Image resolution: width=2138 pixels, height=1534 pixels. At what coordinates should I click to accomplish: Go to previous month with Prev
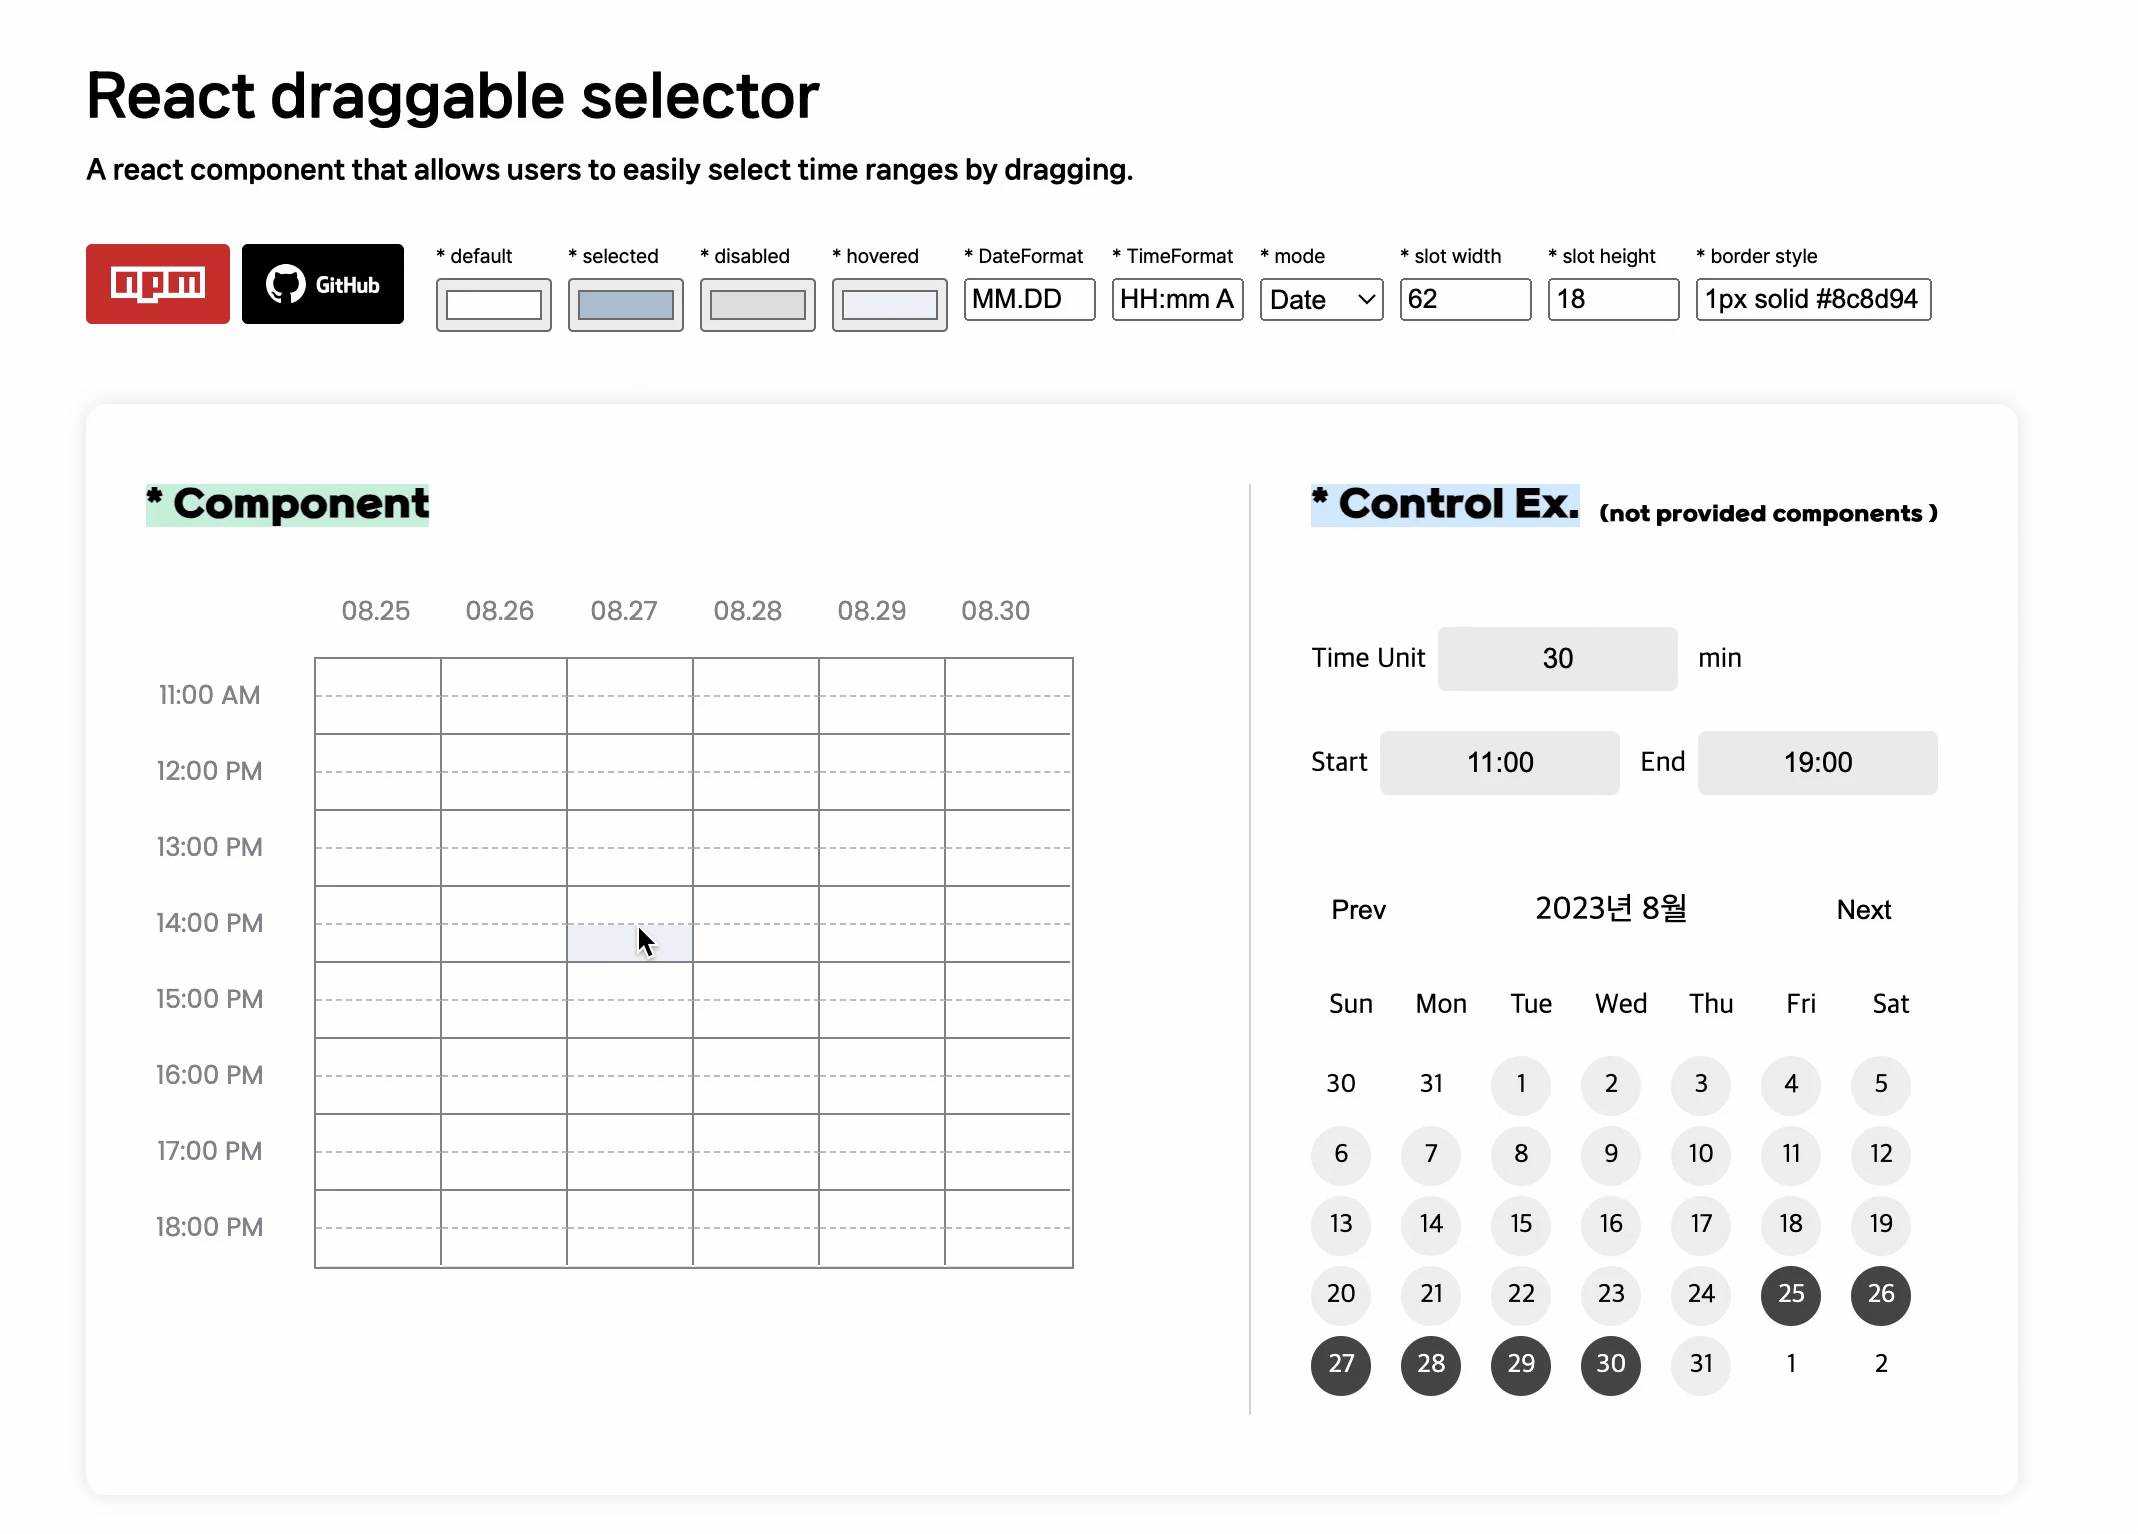tap(1358, 909)
